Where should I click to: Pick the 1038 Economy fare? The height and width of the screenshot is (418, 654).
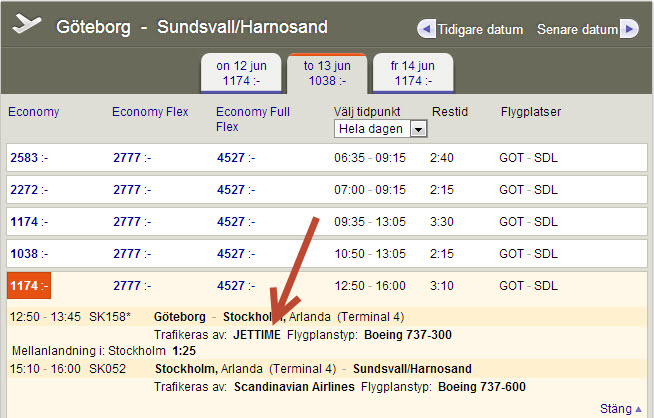(x=29, y=254)
